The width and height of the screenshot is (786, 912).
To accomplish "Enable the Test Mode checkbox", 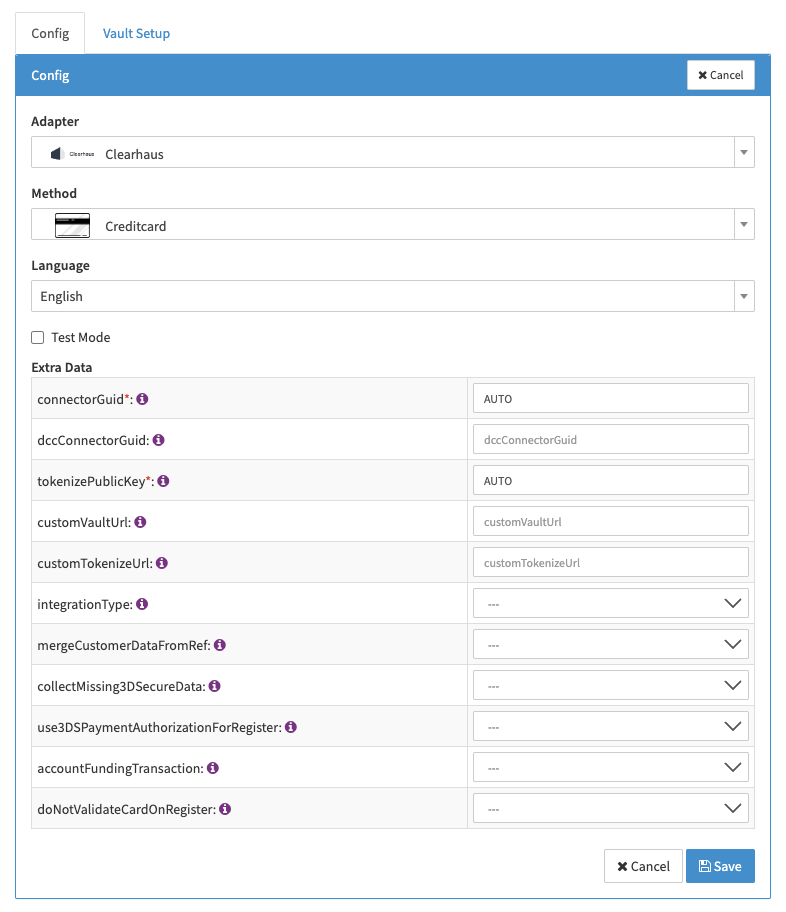I will coord(38,338).
